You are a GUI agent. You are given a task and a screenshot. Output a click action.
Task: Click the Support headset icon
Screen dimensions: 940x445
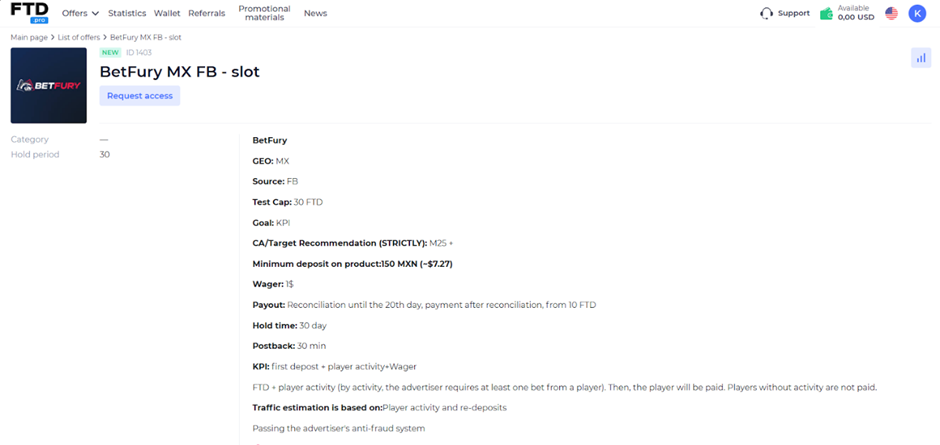[766, 13]
